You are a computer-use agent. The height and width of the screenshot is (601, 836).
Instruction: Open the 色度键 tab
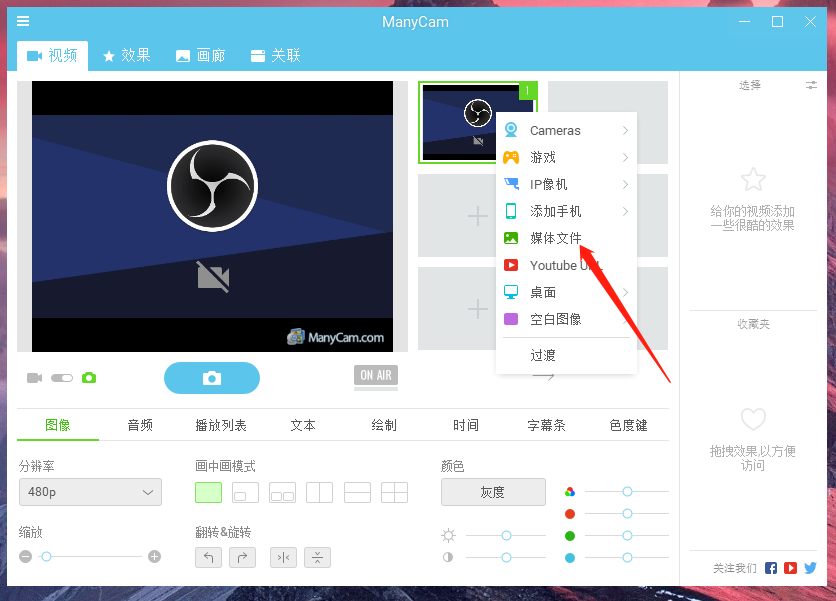628,426
